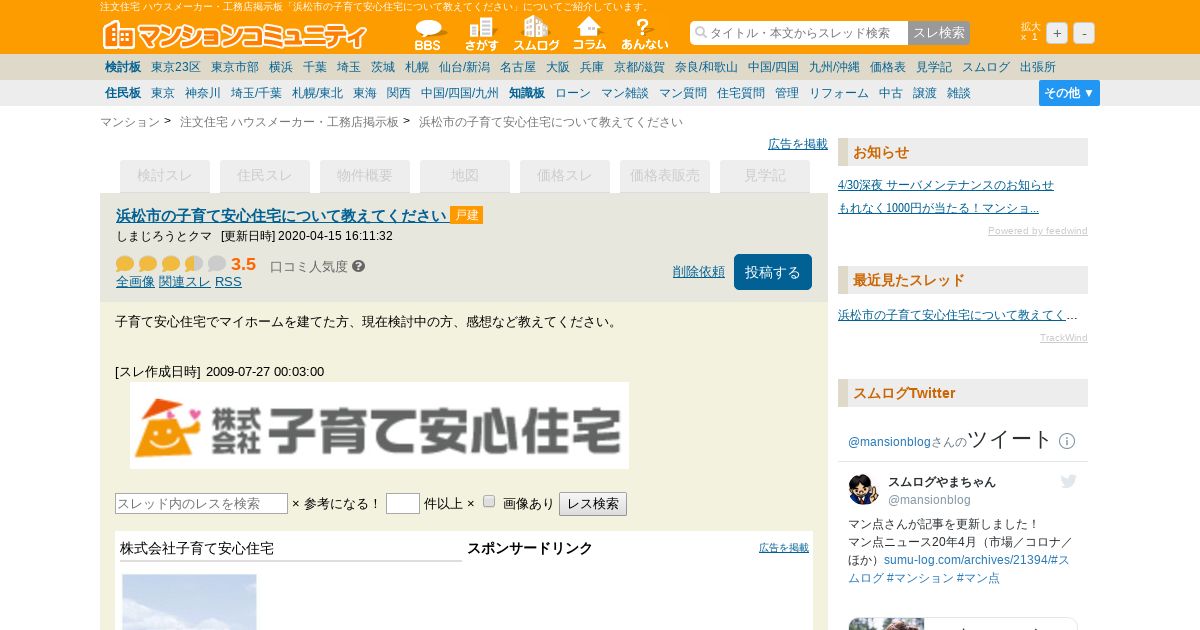The image size is (1200, 630).
Task: Open the 4/30深夜 サーバメンテナンス notice
Action: (946, 185)
